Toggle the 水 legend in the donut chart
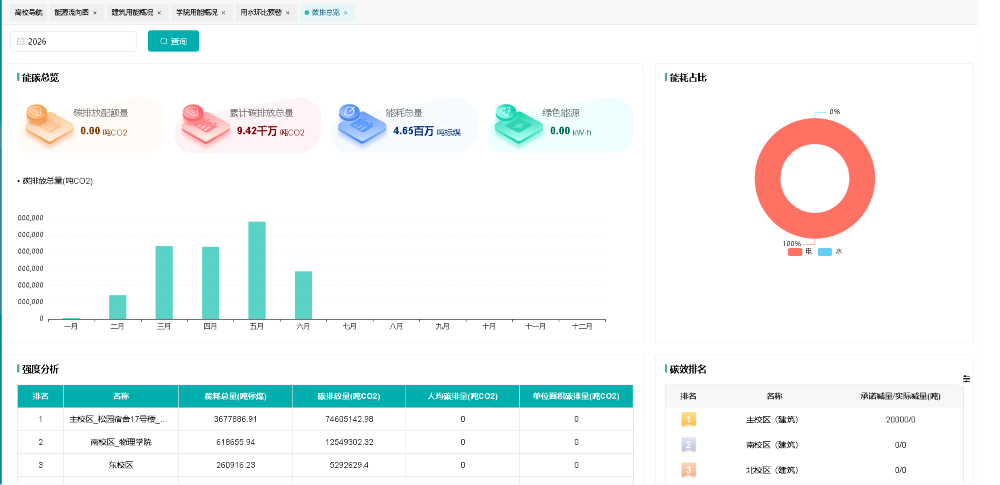Viewport: 1000px width, 485px height. tap(830, 251)
